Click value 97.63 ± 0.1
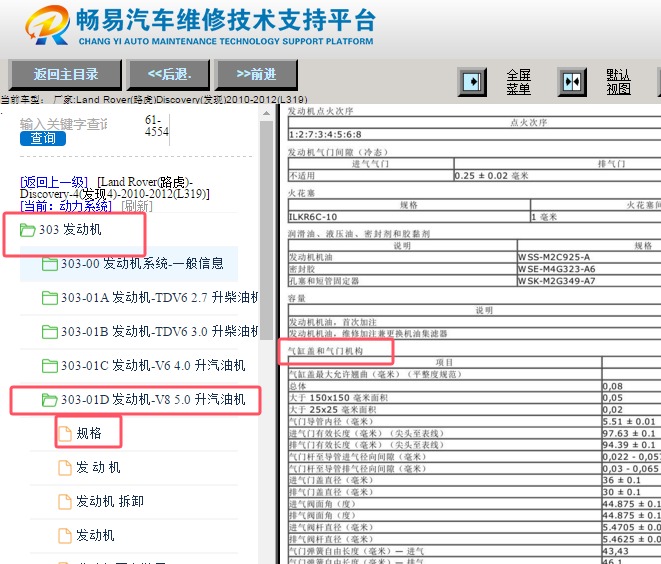Screen dimensions: 661x564 [629, 433]
